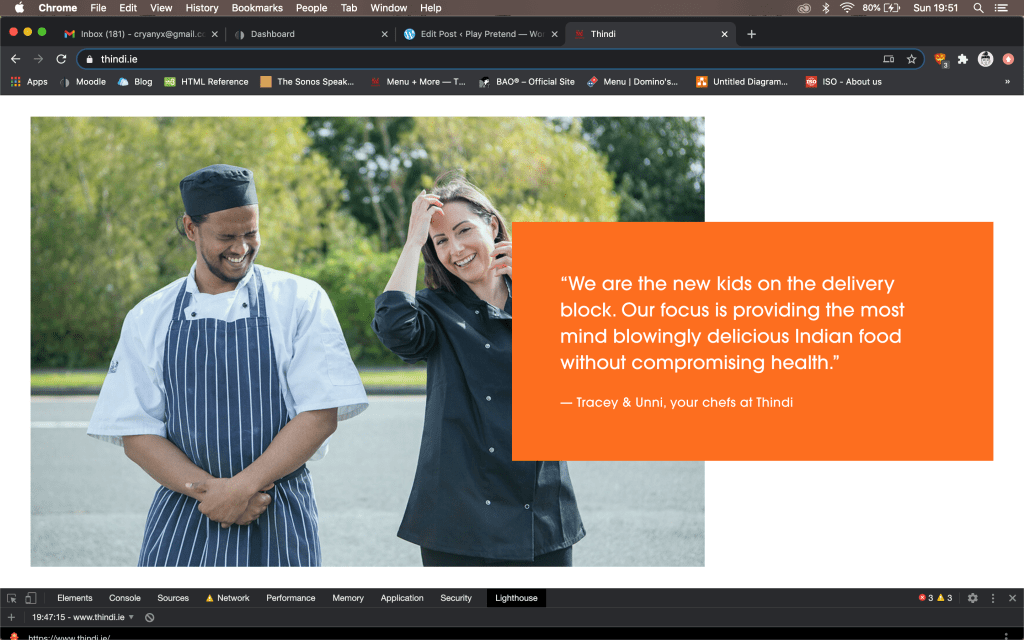Reload the thindi.ie page

[x=61, y=59]
